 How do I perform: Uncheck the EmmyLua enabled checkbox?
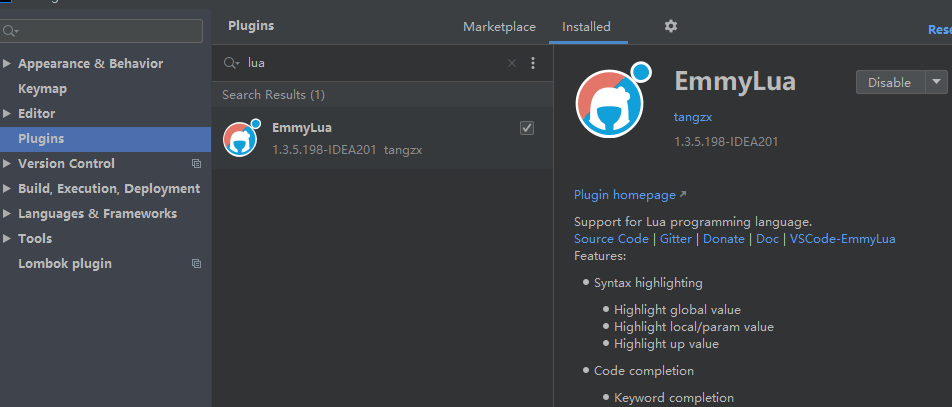[527, 128]
